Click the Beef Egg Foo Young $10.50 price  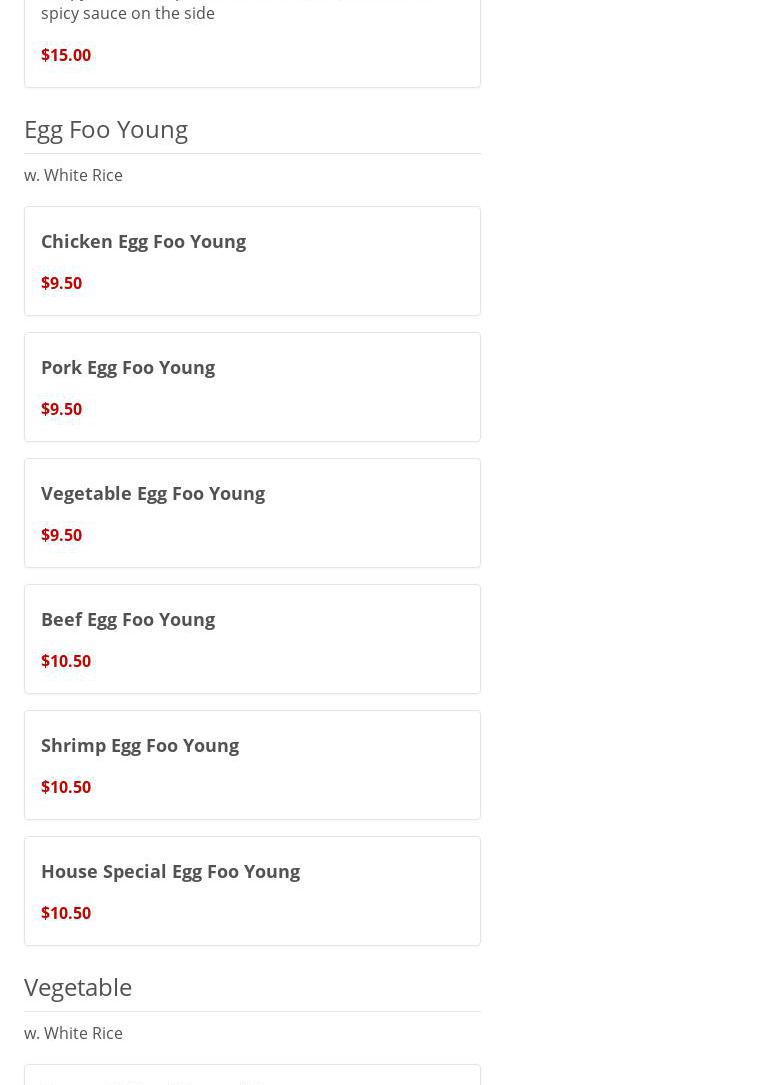pyautogui.click(x=66, y=661)
